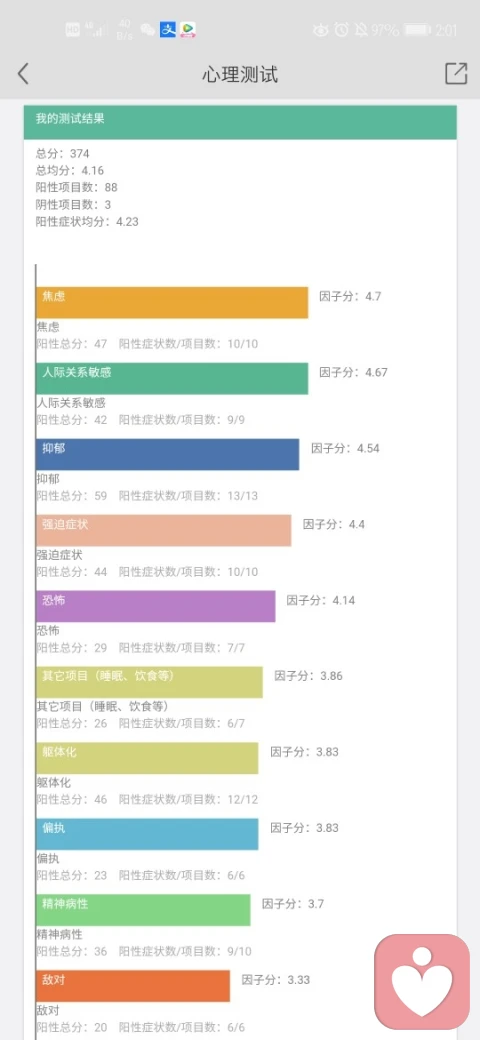This screenshot has width=480, height=1040.
Task: Select the purple 恐怖 bar
Action: pyautogui.click(x=155, y=606)
